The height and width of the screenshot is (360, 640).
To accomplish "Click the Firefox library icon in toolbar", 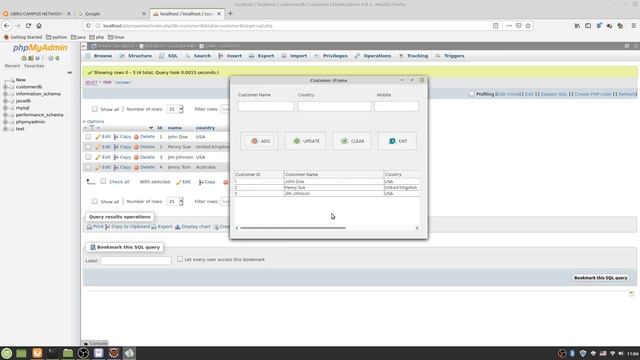I will coord(577,25).
